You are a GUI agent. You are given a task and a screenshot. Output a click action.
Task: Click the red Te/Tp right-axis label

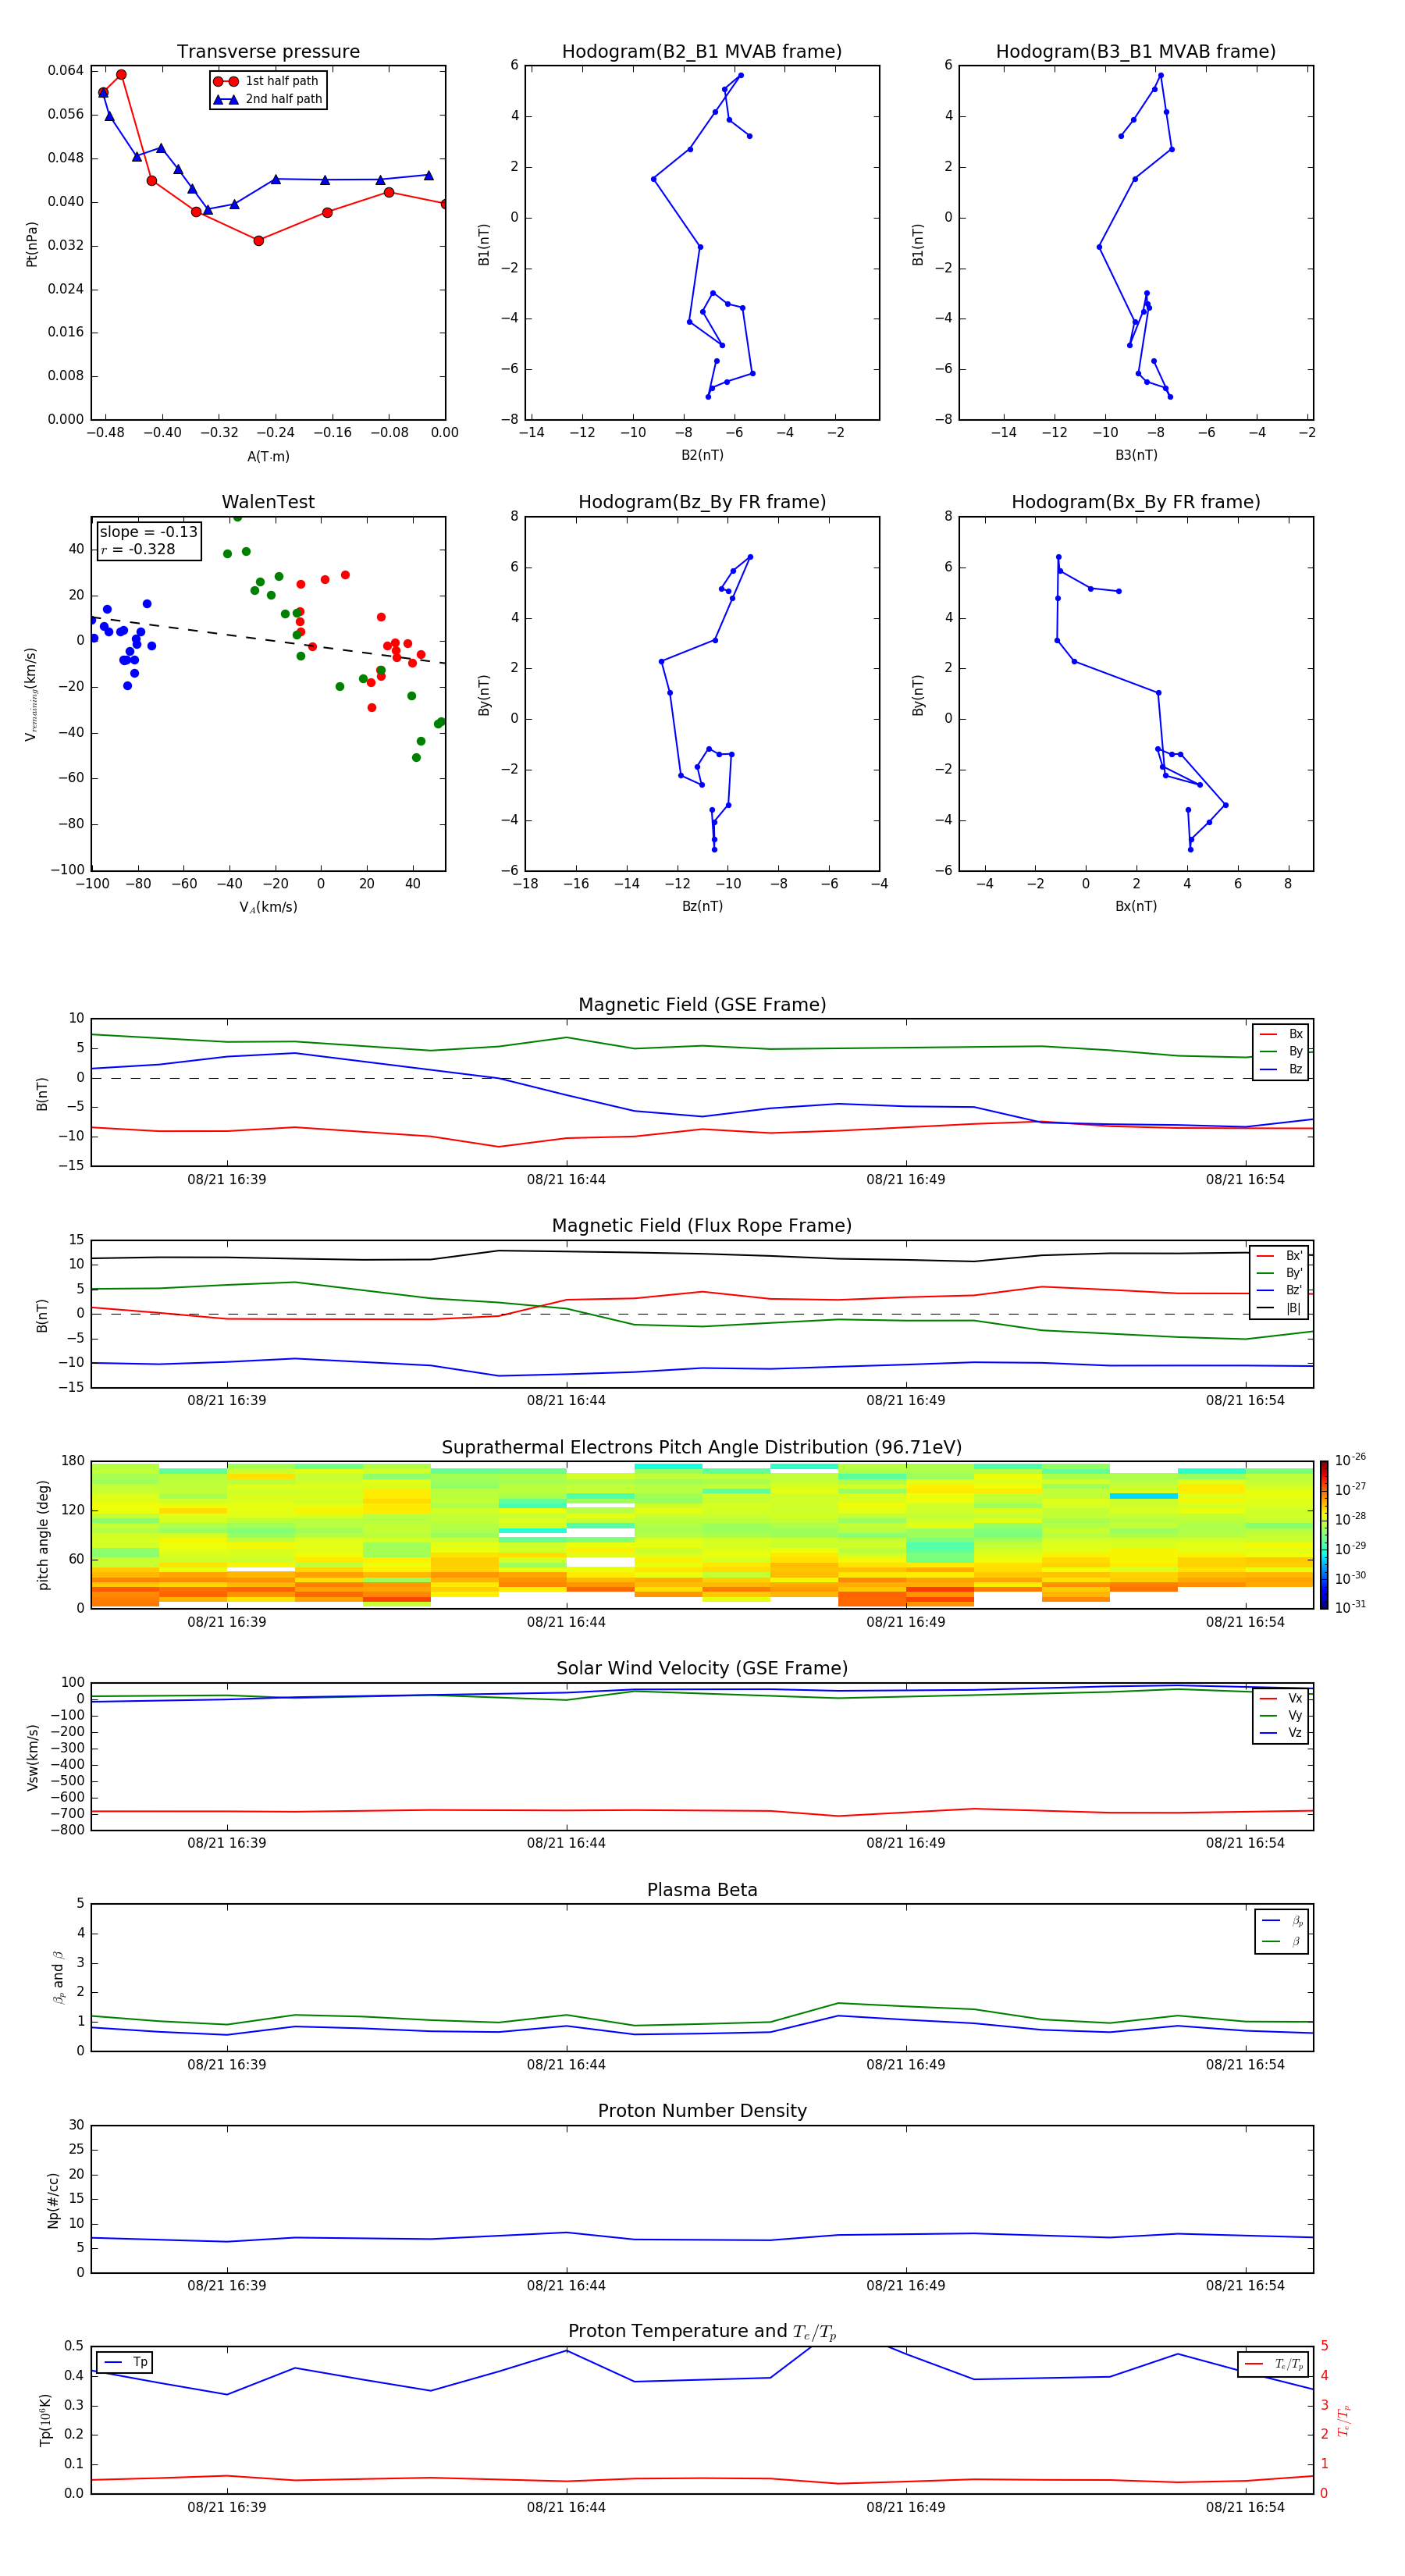(1343, 2420)
